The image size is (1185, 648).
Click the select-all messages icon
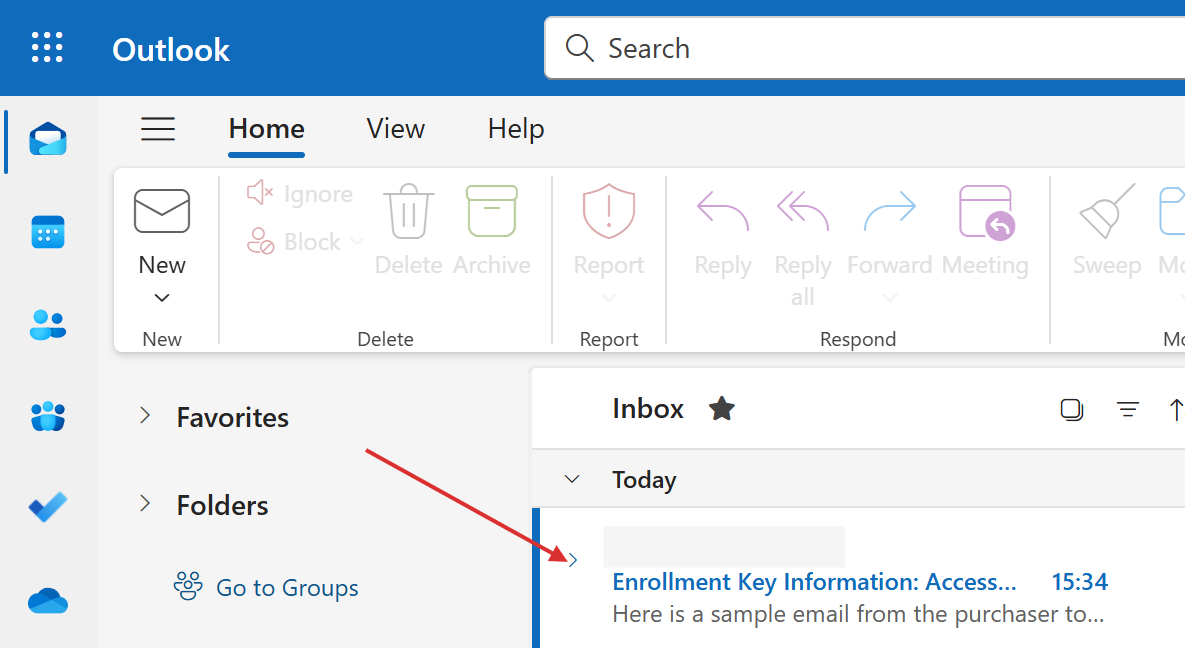[x=1072, y=409]
